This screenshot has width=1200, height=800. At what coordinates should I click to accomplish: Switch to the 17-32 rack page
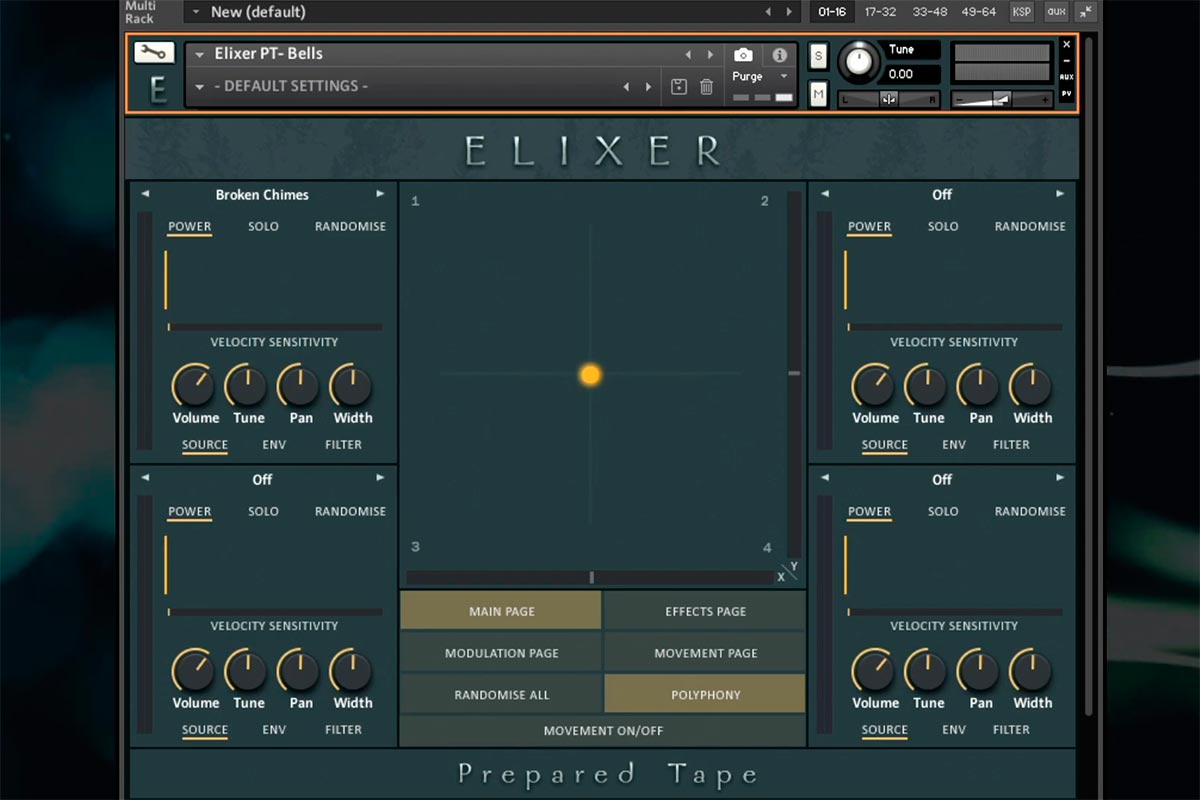point(880,12)
